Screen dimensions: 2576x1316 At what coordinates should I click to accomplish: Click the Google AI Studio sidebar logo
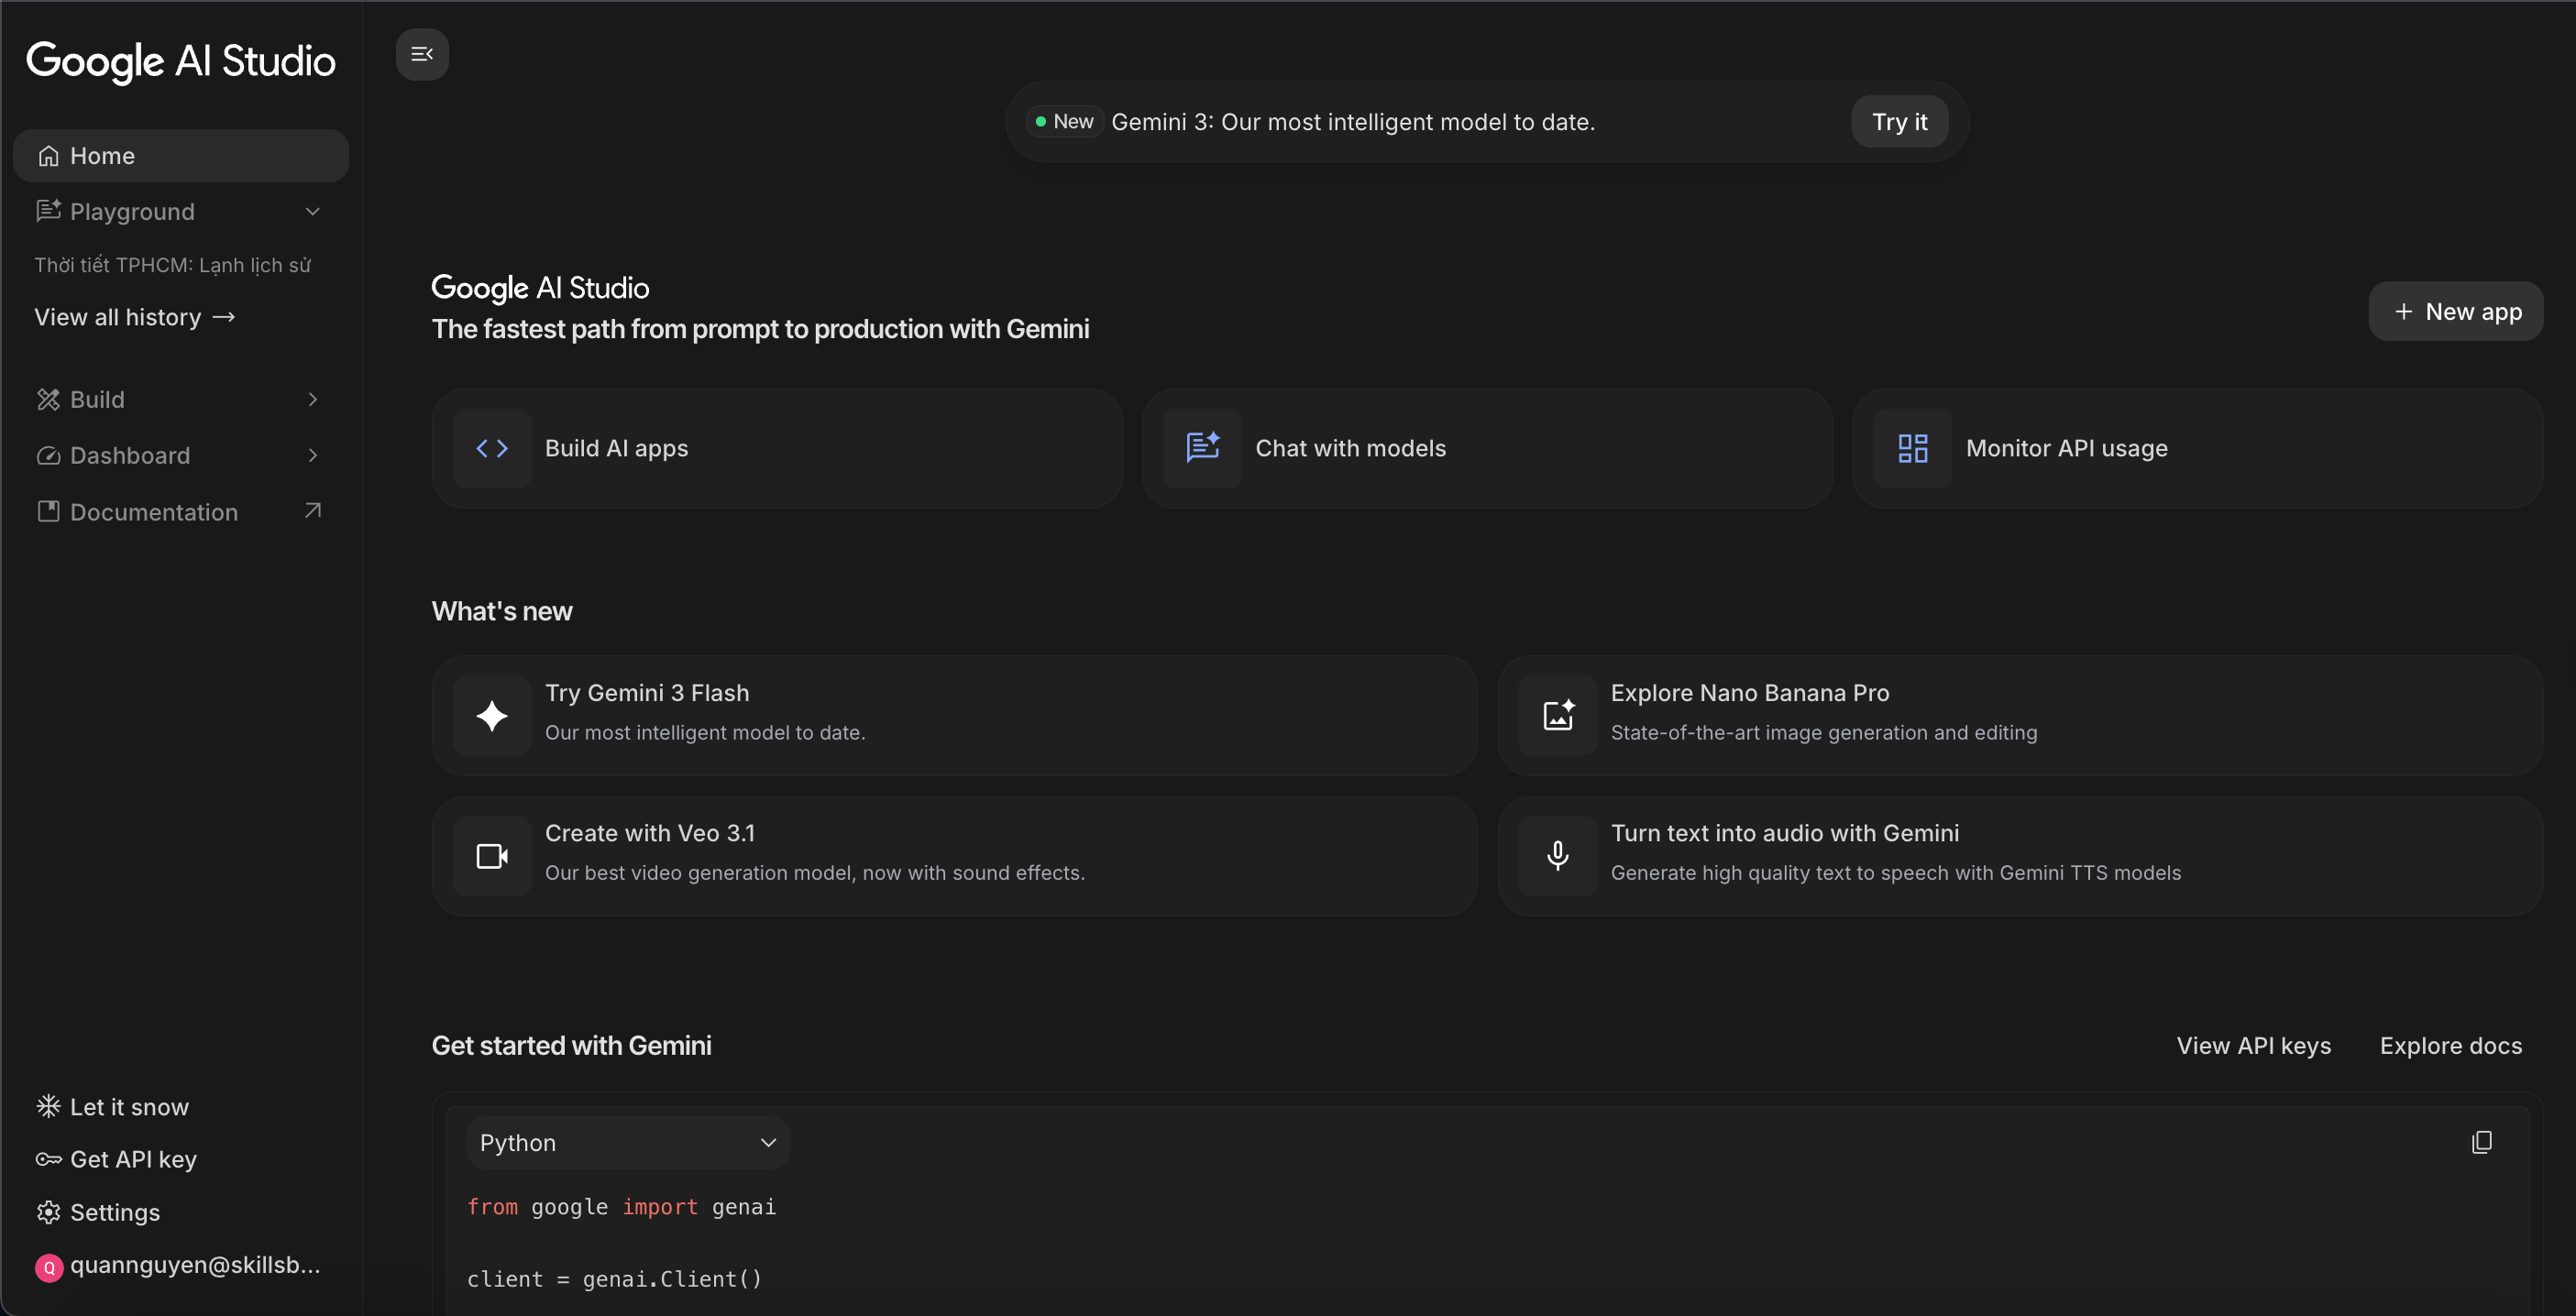point(181,61)
